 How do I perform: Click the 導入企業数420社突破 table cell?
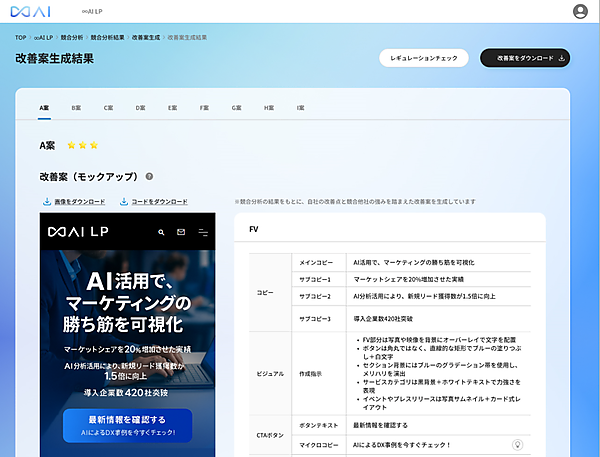coord(383,319)
